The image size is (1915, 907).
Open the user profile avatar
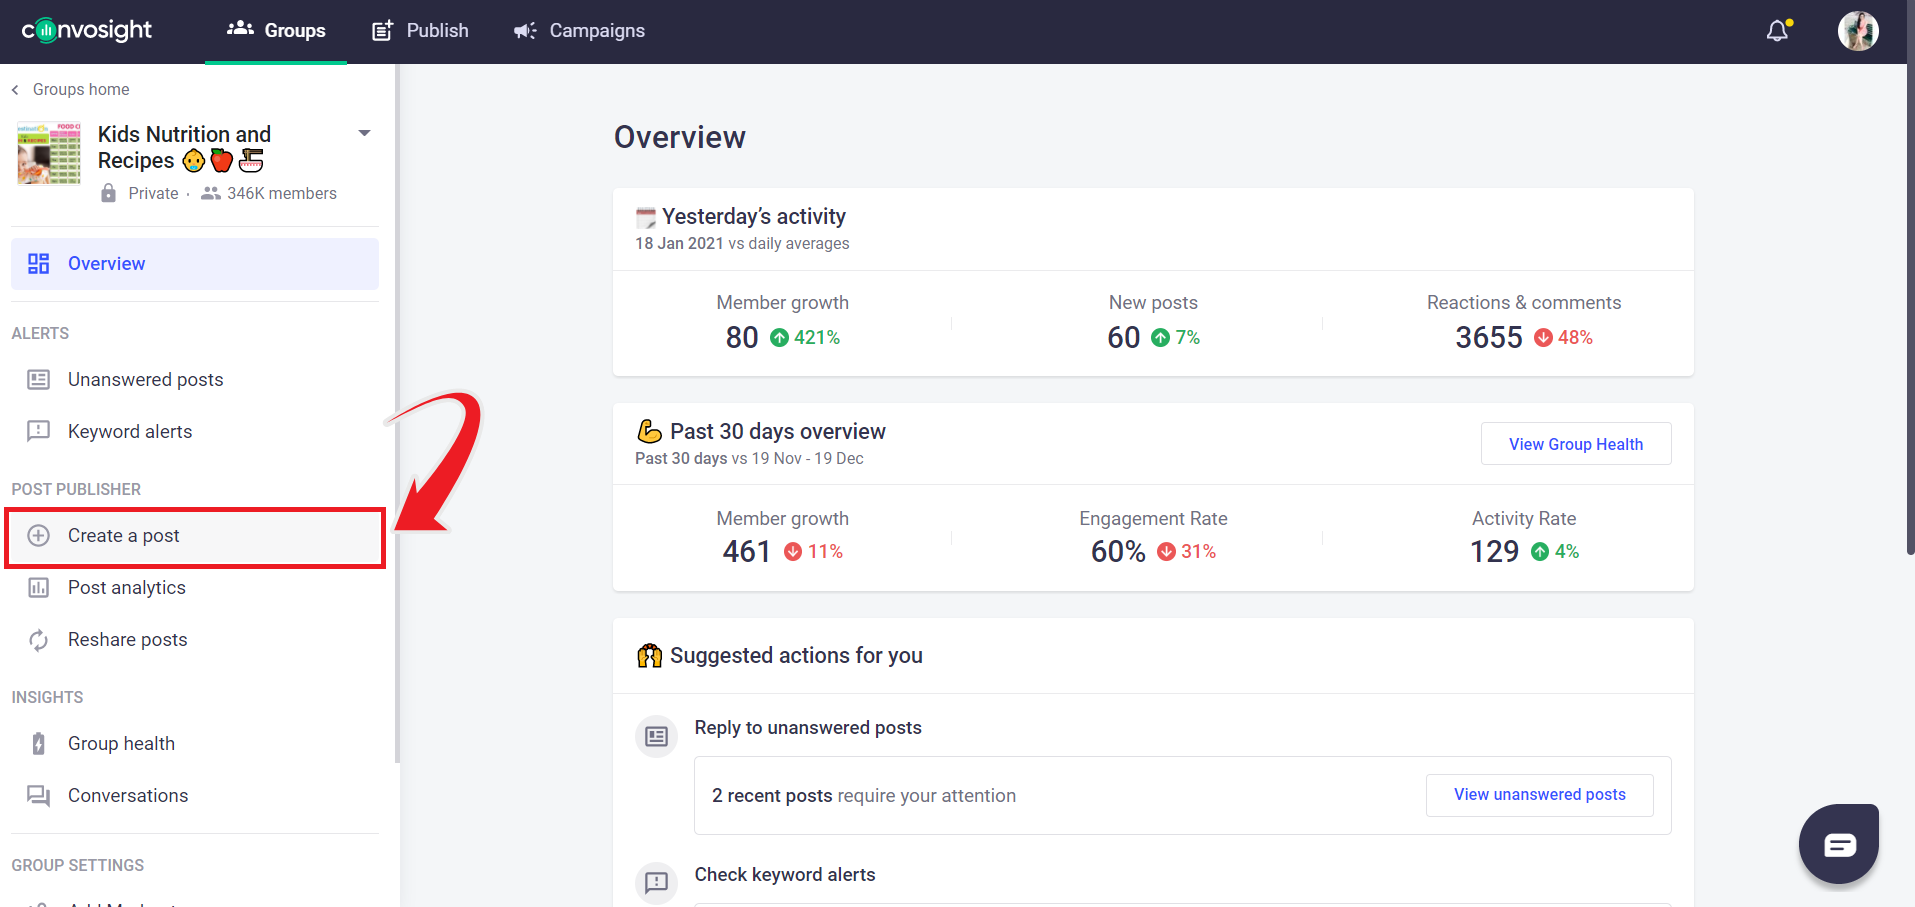[1858, 31]
